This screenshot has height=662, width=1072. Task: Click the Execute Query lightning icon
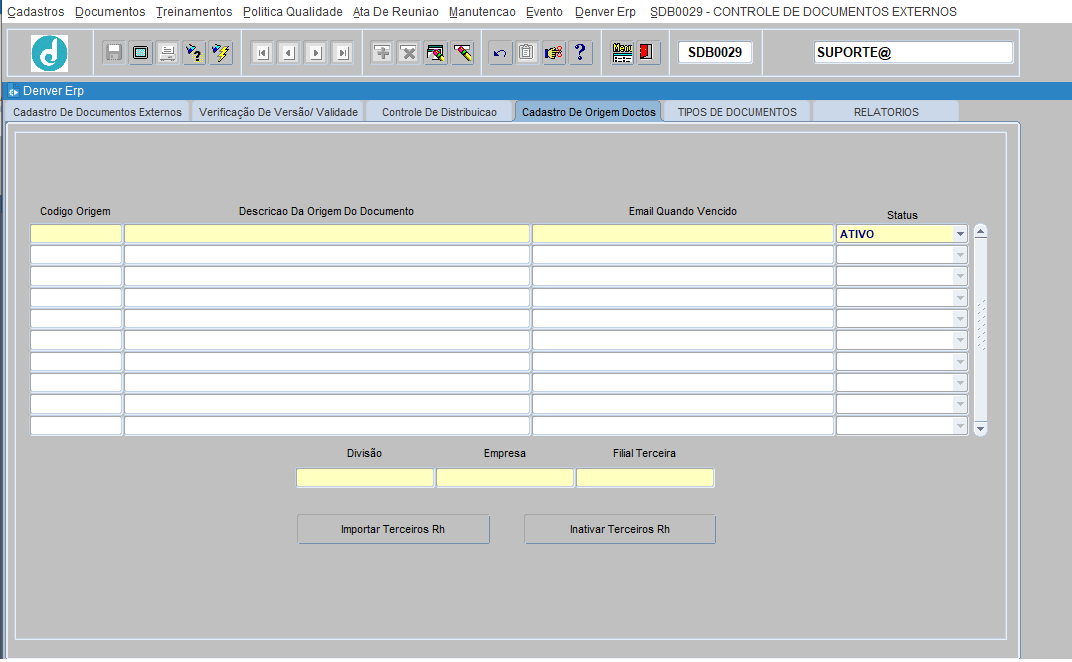point(221,53)
